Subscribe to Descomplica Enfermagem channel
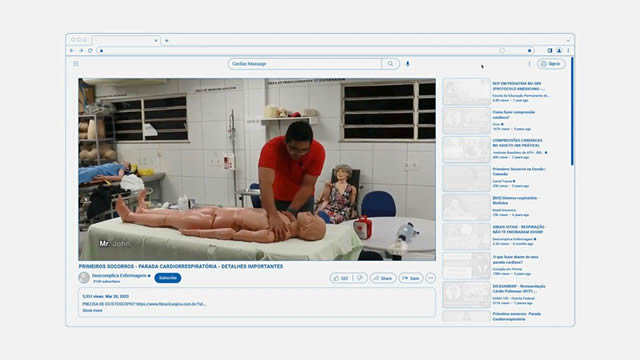640x360 pixels. click(x=168, y=278)
